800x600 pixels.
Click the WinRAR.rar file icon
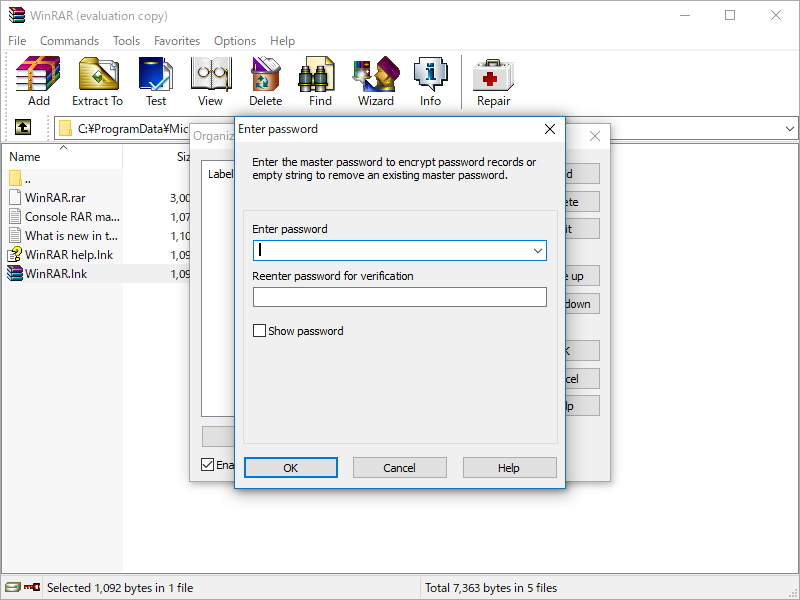[x=15, y=197]
